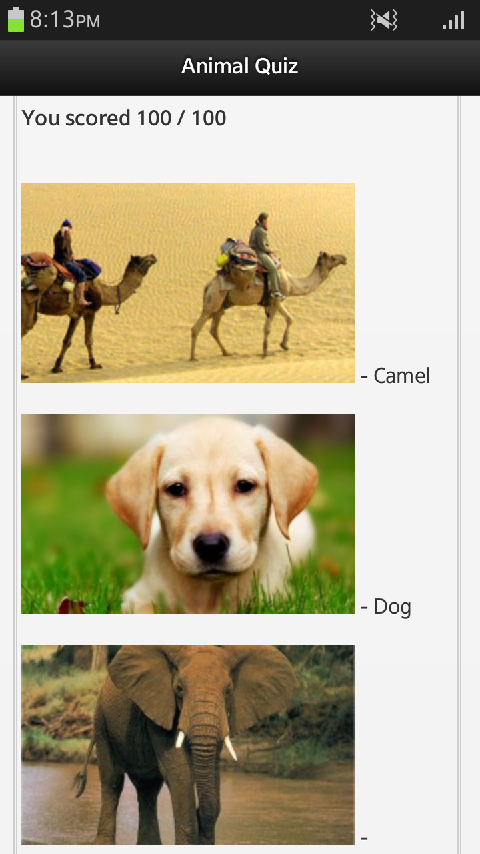
Task: Click the Animal Quiz title
Action: click(240, 66)
